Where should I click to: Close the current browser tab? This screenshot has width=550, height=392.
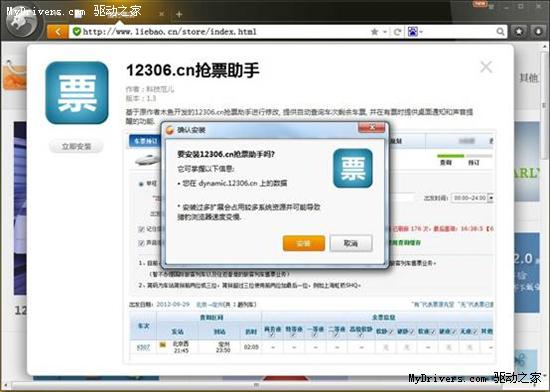tap(162, 14)
